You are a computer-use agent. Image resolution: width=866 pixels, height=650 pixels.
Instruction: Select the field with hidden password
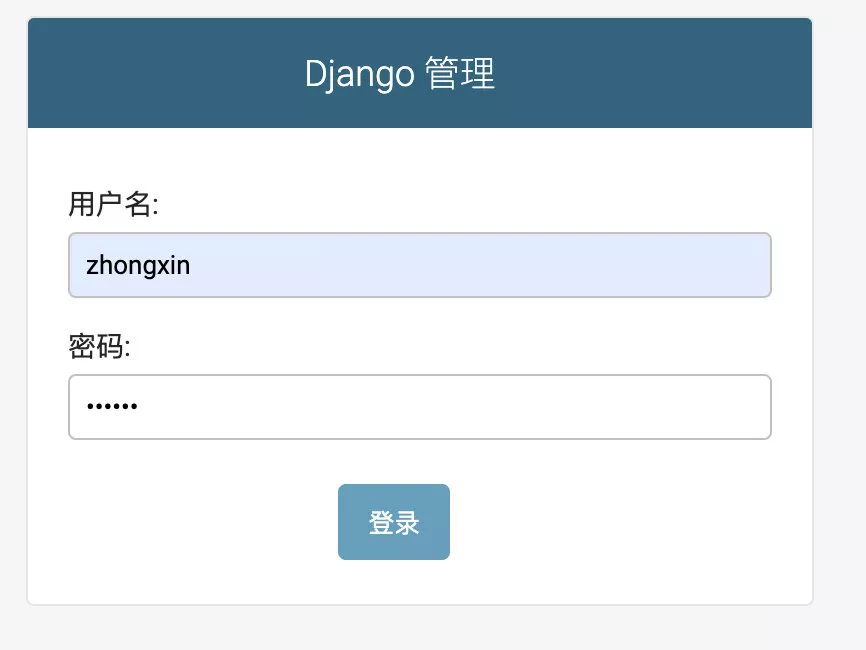coord(419,407)
